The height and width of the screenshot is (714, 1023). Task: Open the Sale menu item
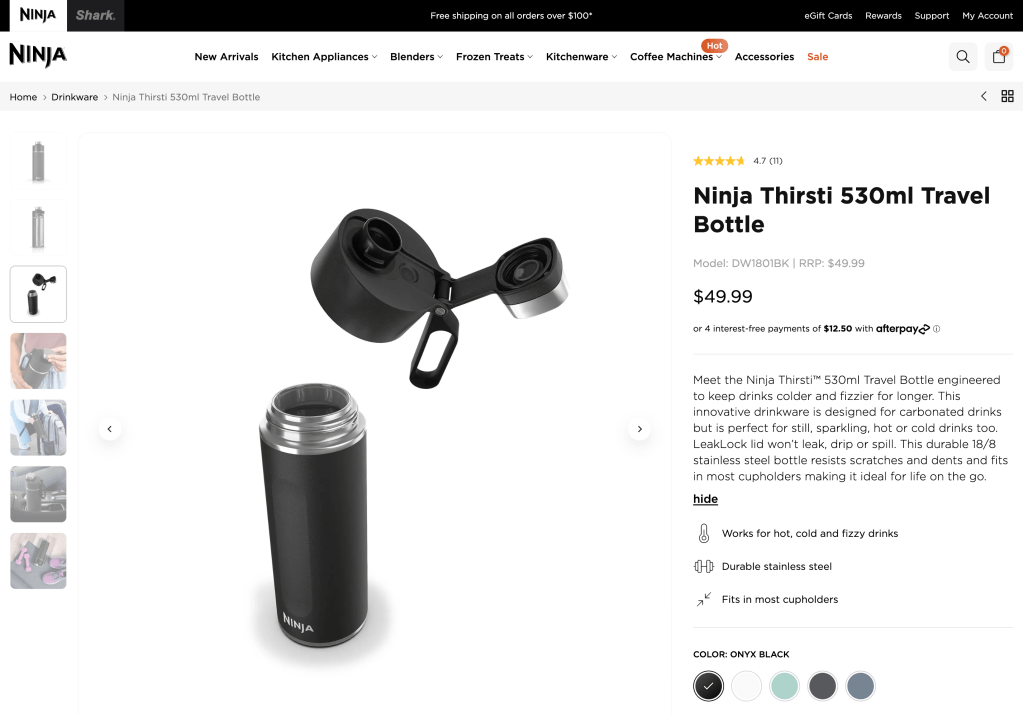click(x=817, y=57)
